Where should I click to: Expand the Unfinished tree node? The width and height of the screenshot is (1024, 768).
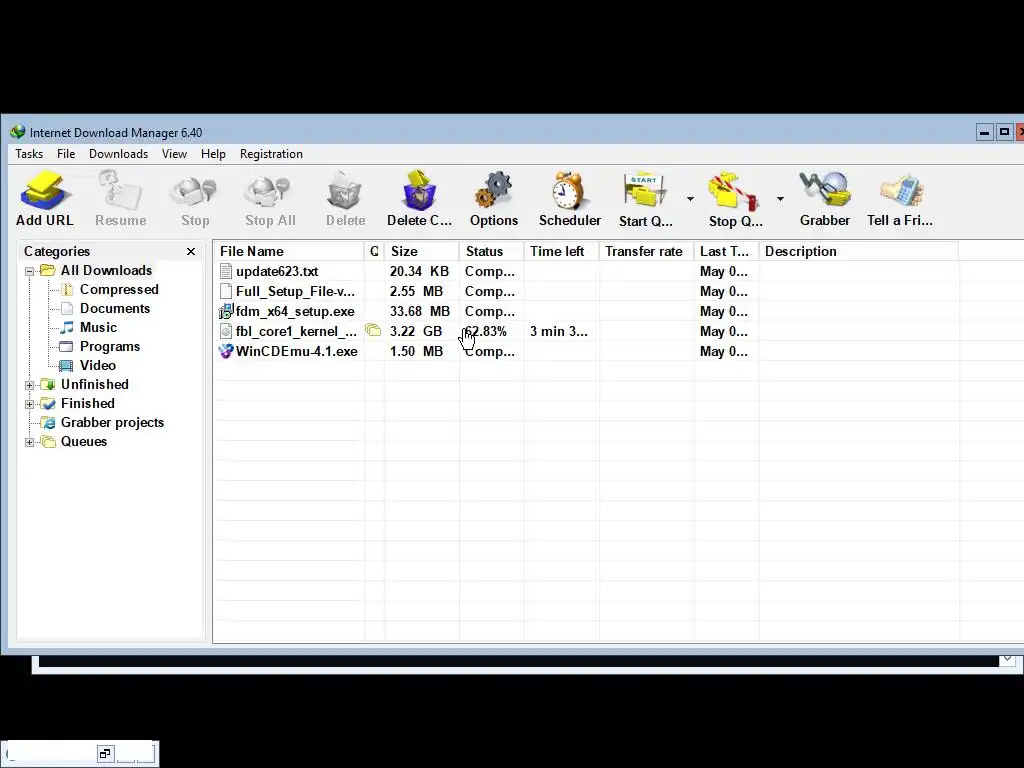click(x=29, y=385)
